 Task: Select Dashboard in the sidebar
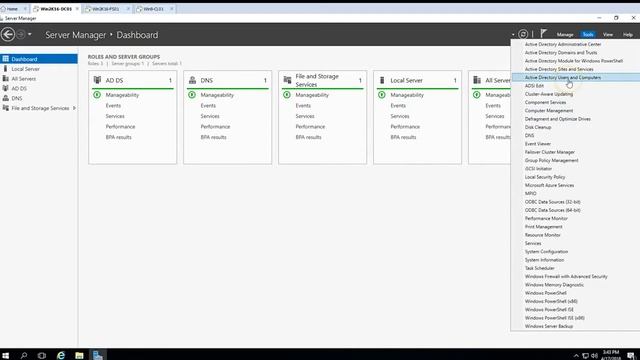(x=39, y=59)
